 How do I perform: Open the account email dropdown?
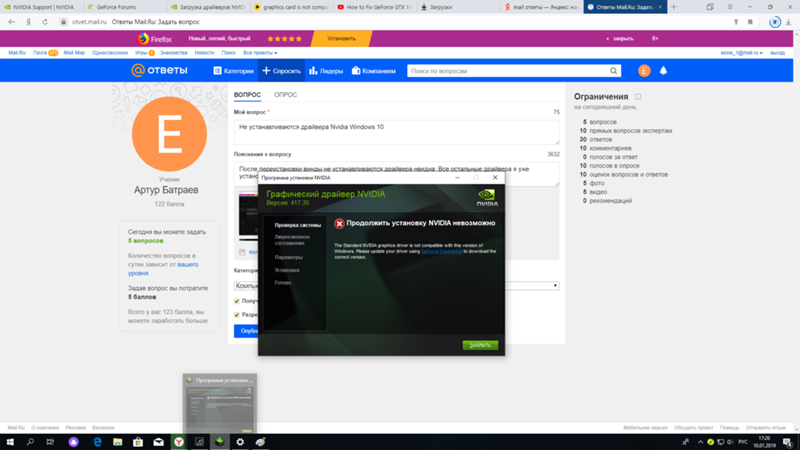741,53
